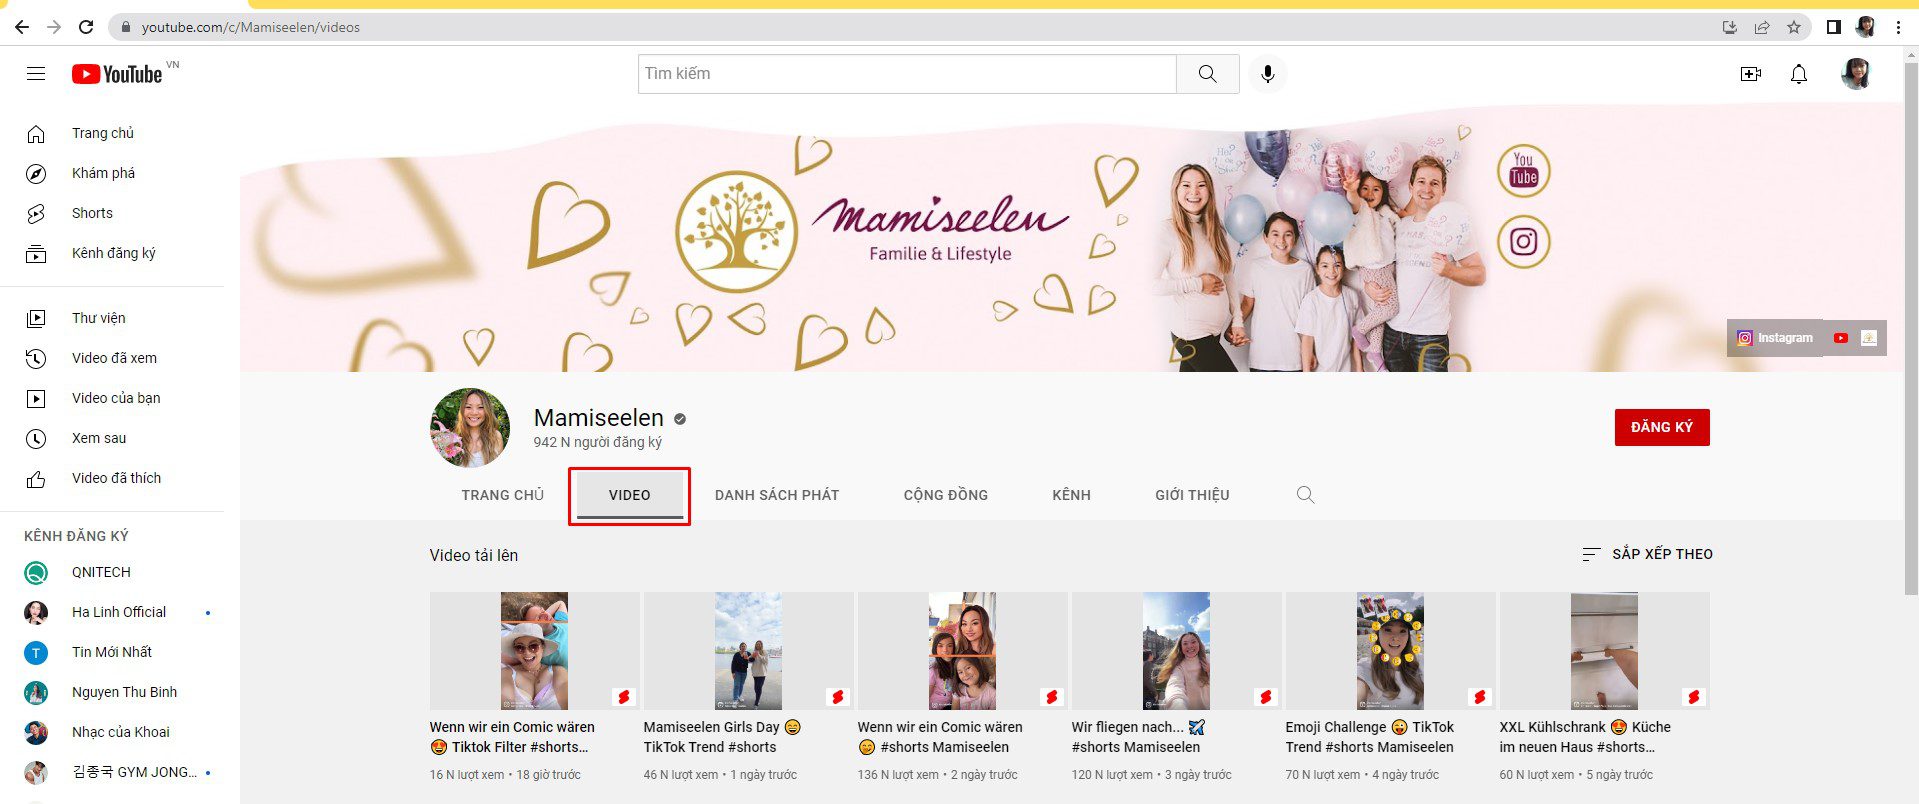Open Chrome three-dot menu
Screen dimensions: 1919x804
pos(1898,27)
